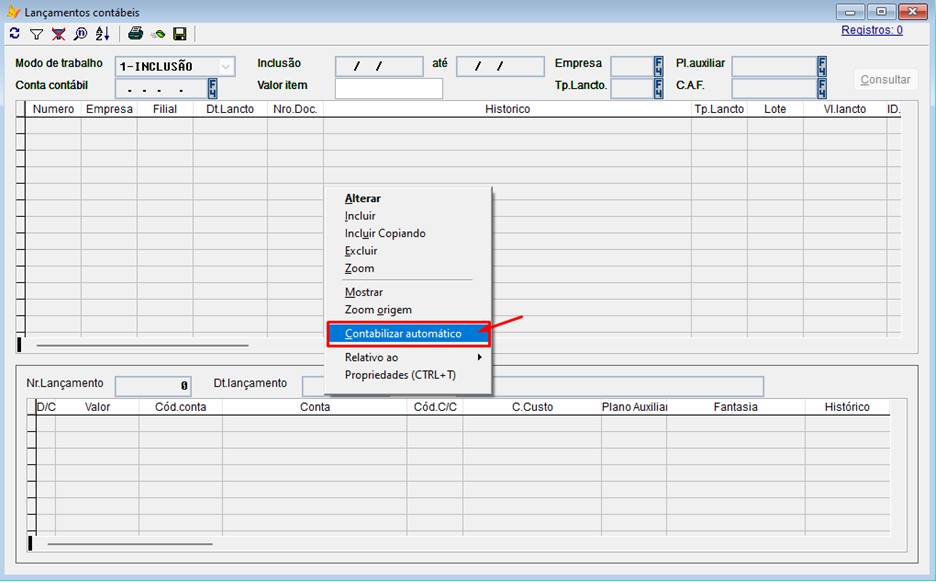The height and width of the screenshot is (583, 936).
Task: Click the Registros: 0 link
Action: tap(871, 30)
